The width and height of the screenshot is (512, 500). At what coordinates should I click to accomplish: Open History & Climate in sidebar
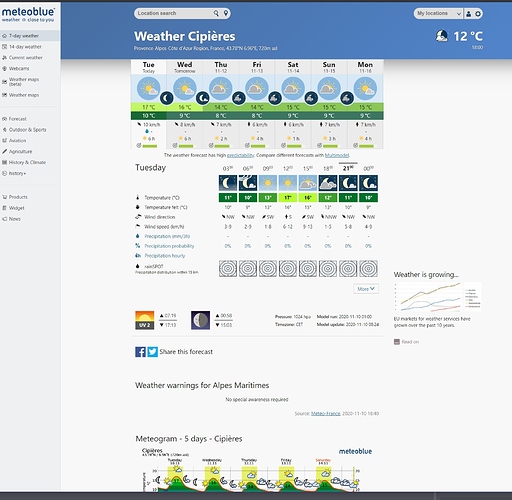tap(27, 162)
